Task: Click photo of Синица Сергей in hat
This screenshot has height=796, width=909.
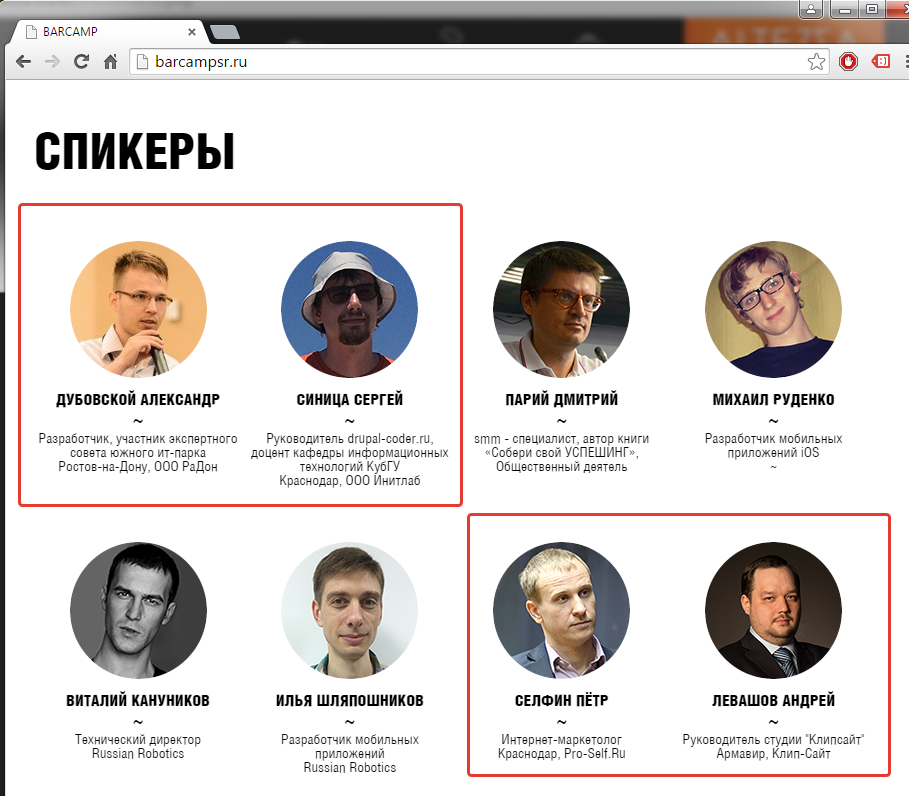Action: click(x=350, y=310)
